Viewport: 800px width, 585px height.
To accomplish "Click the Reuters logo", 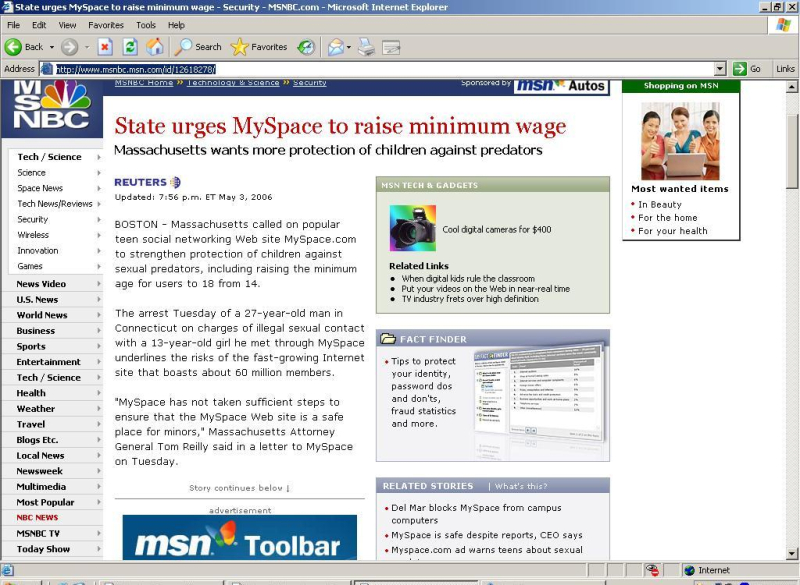I will [147, 182].
